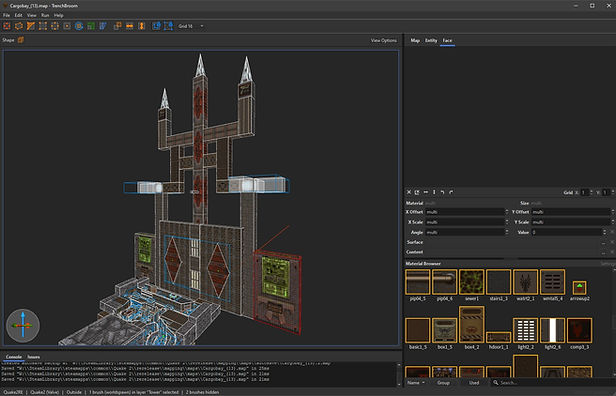616x396 pixels.
Task: Click the material browser vertical scrollbar
Action: pos(614,322)
